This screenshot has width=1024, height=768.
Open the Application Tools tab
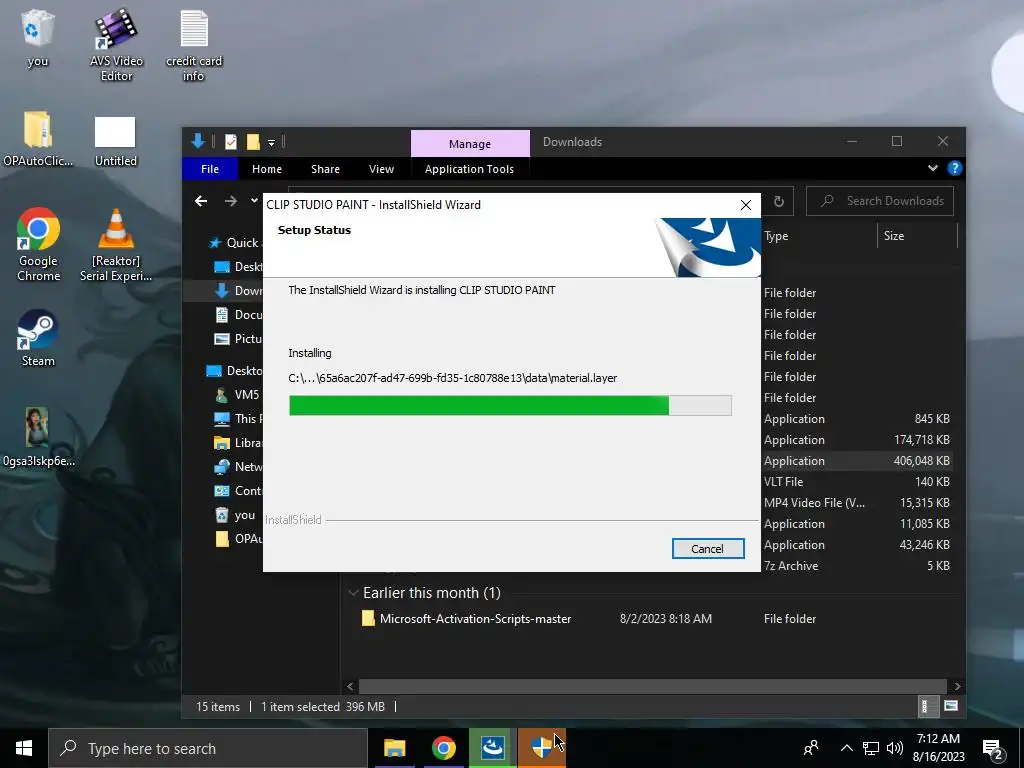coord(469,169)
